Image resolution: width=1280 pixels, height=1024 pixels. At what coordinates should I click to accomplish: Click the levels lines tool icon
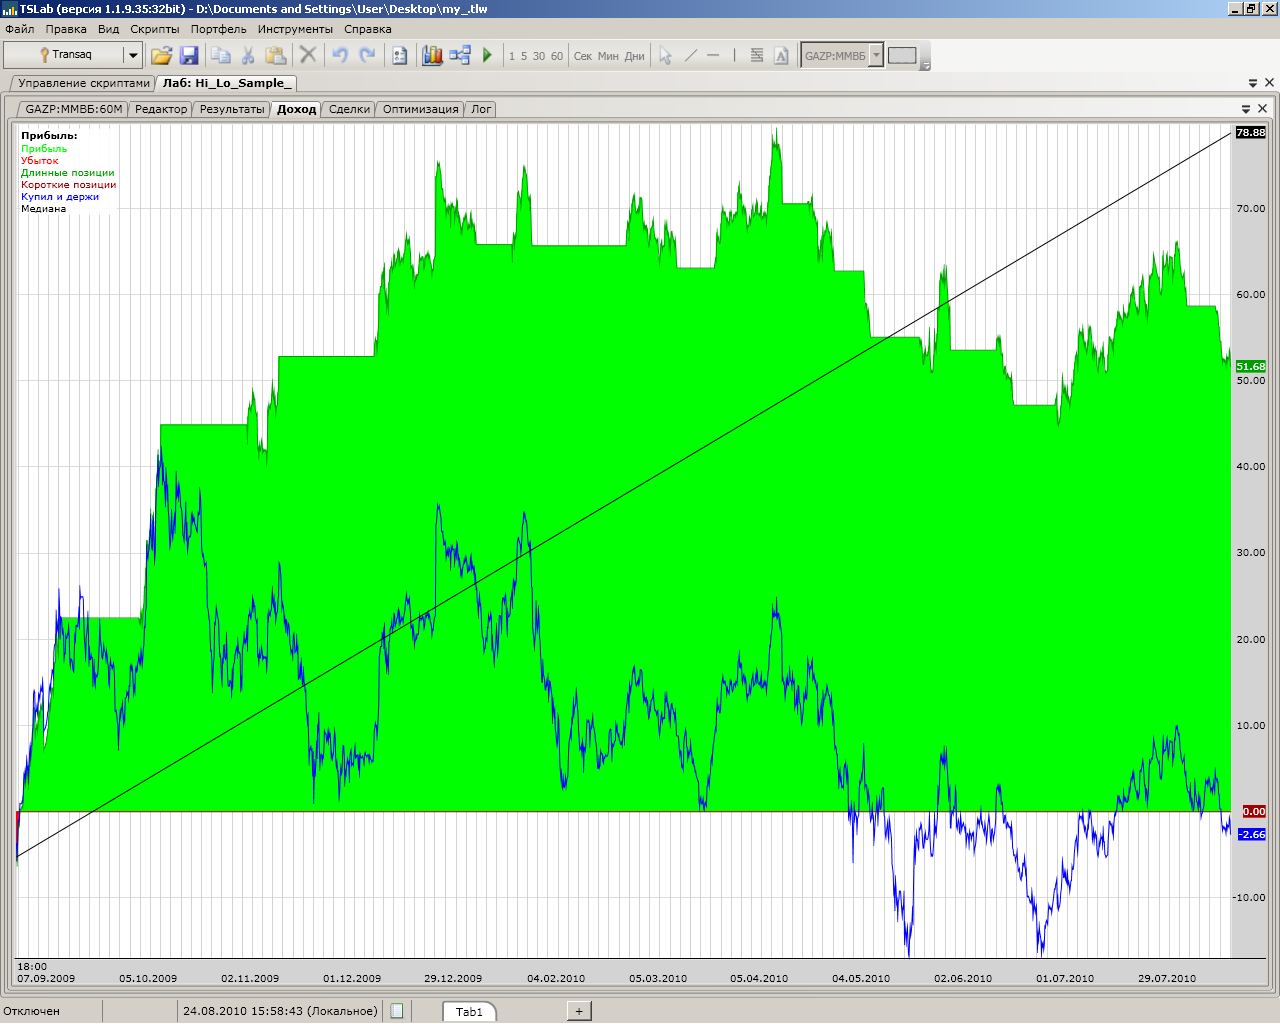point(757,55)
